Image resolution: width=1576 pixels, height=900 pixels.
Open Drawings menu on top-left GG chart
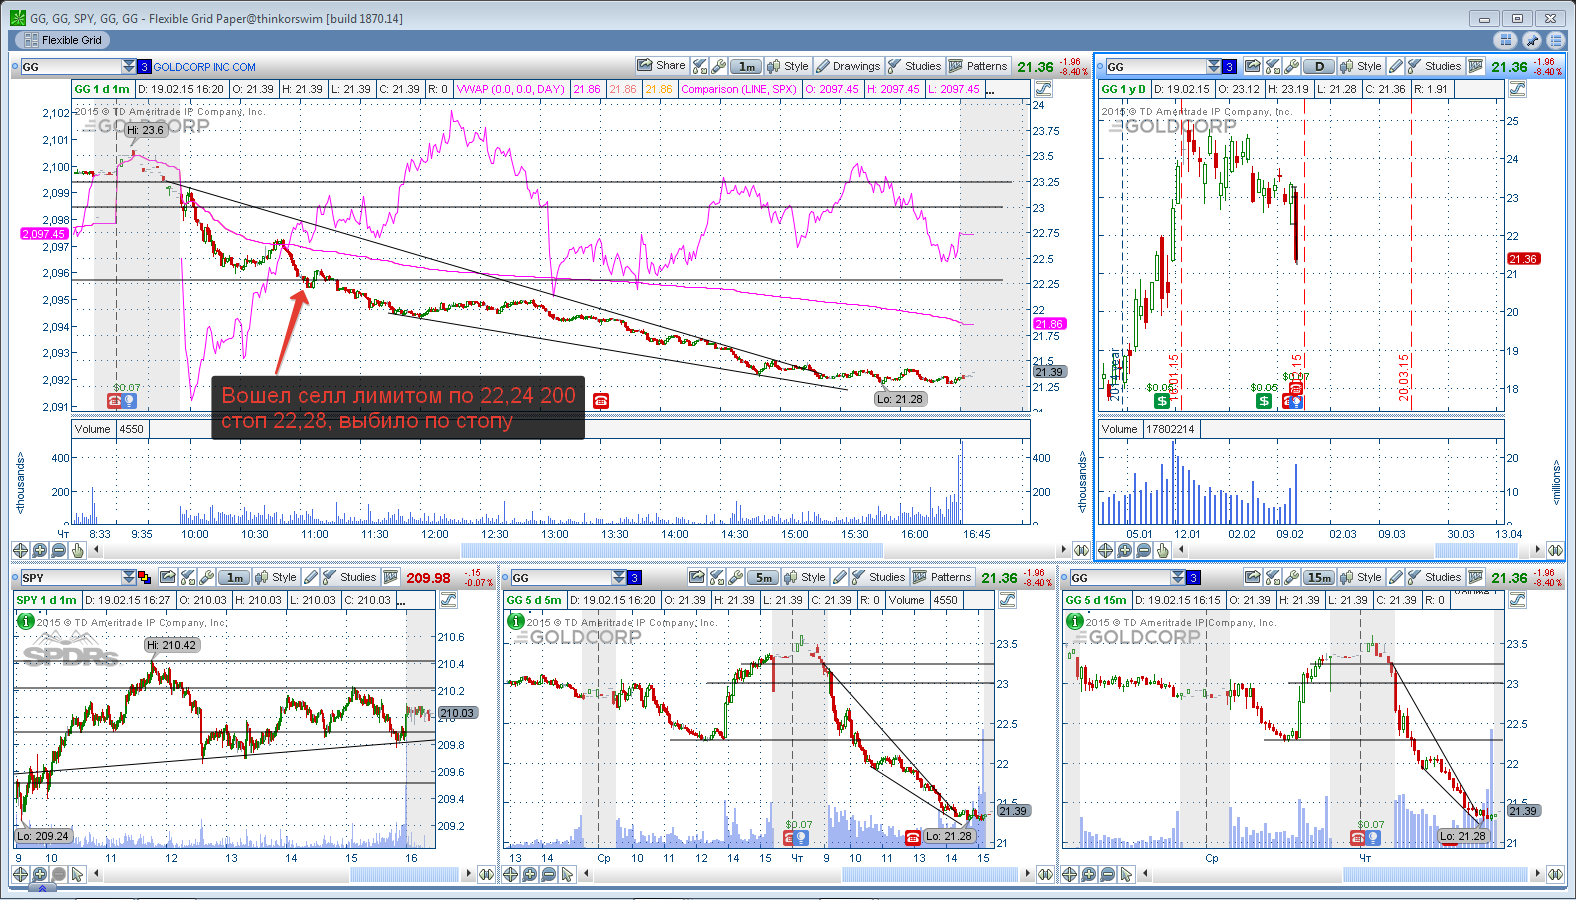848,66
